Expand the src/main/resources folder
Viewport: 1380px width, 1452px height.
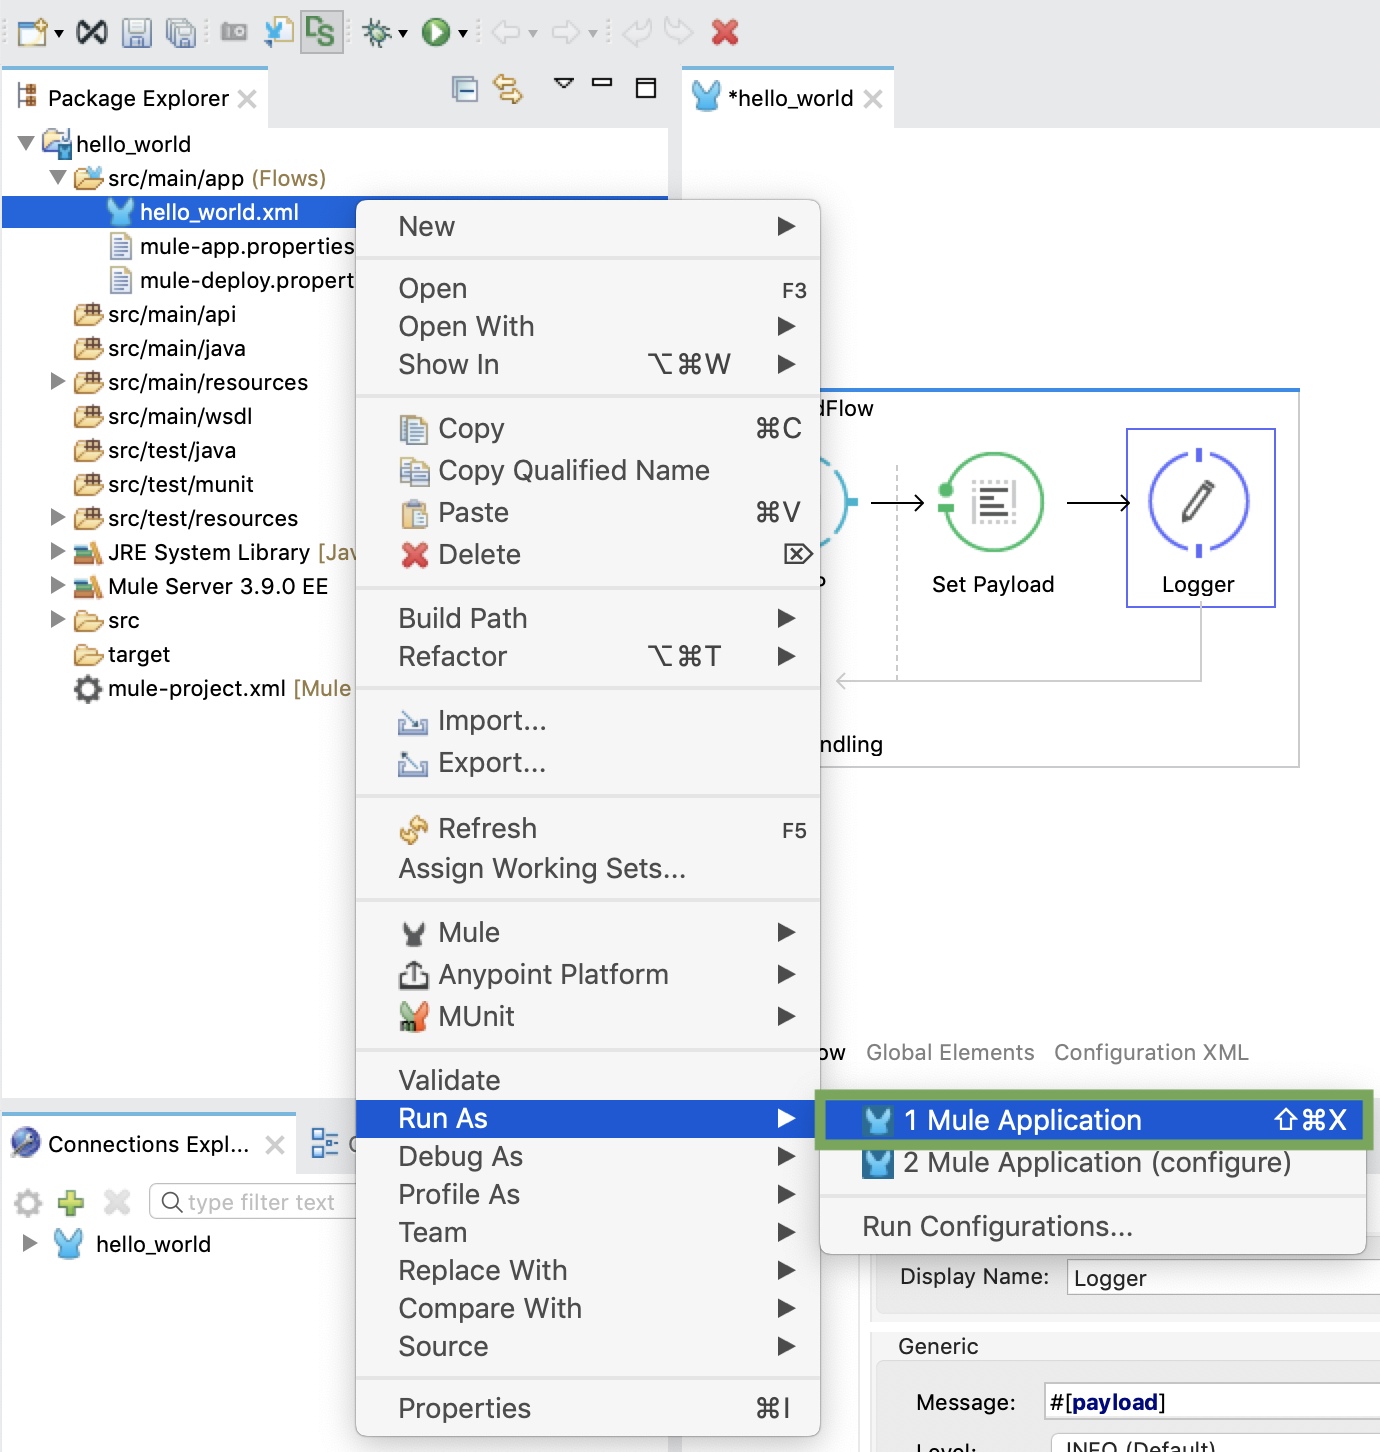click(x=58, y=381)
